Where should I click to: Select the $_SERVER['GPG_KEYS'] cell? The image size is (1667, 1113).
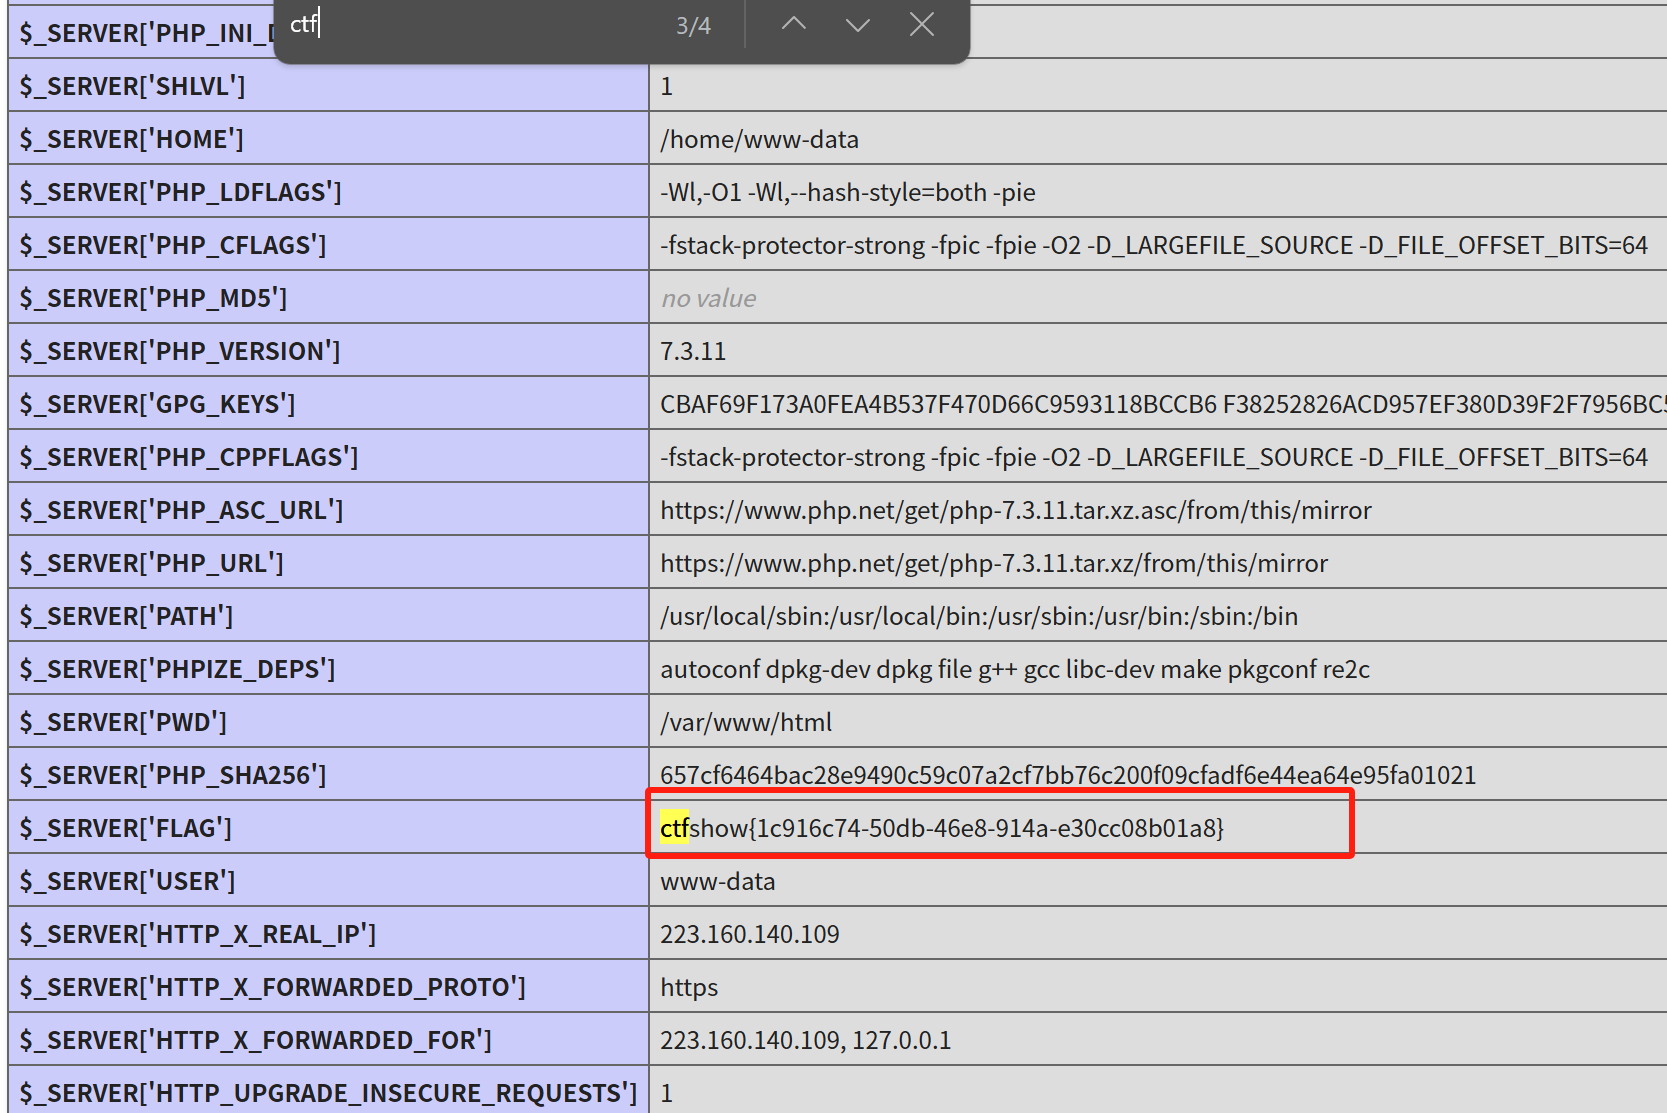pos(329,403)
